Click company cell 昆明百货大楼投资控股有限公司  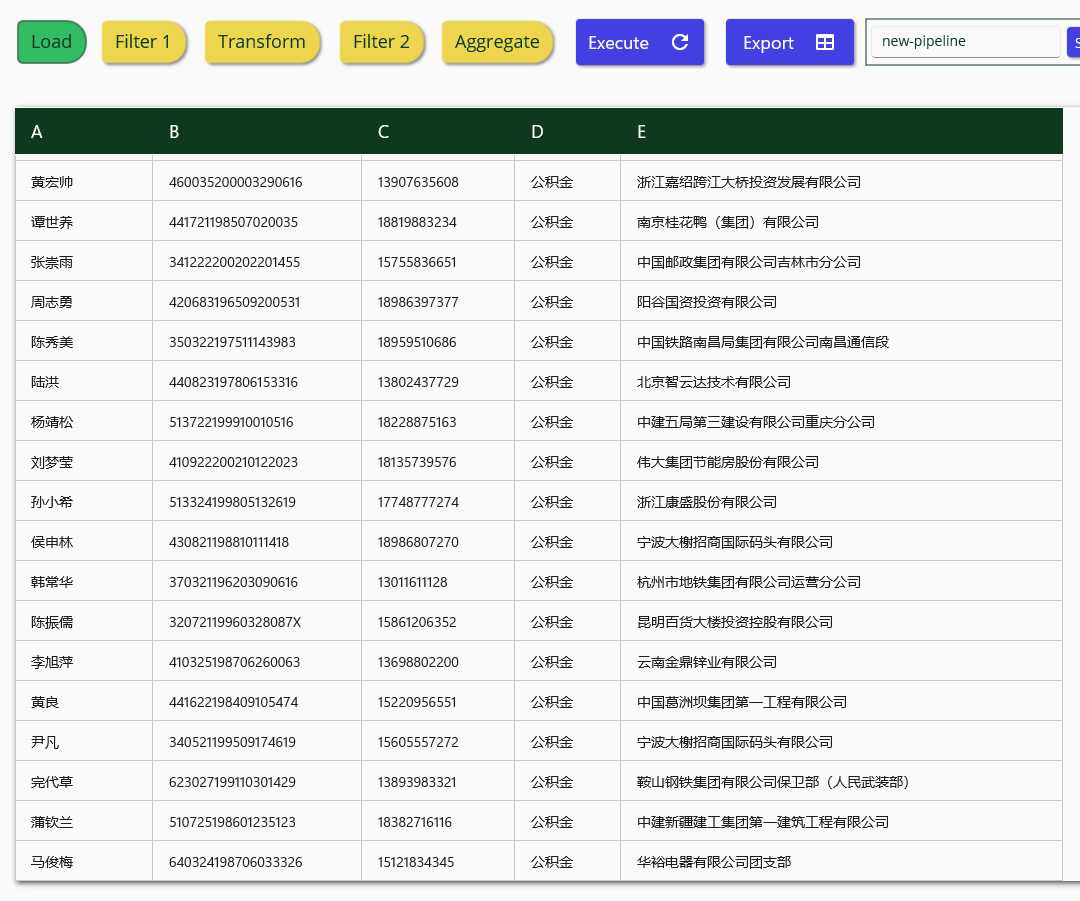coord(841,621)
